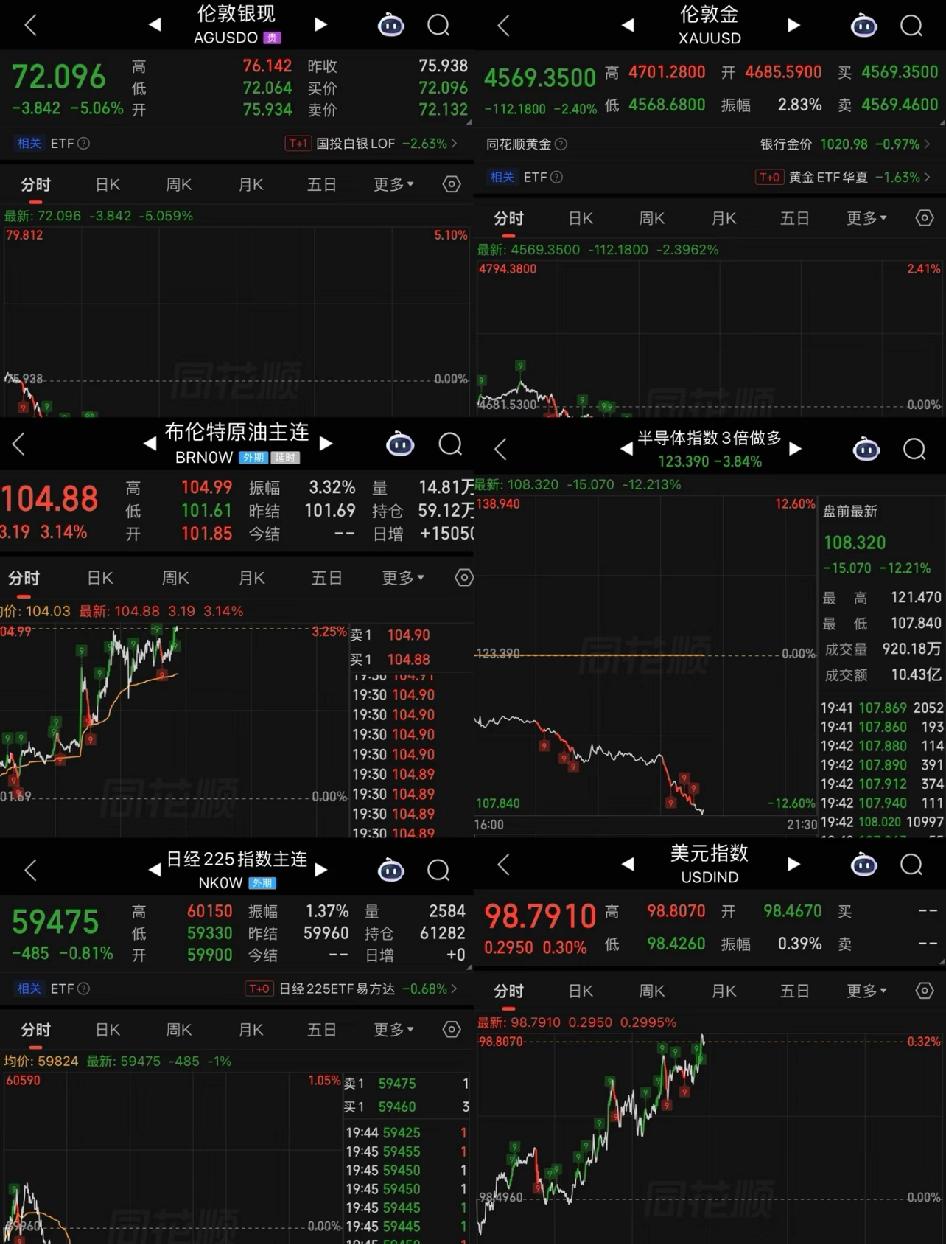Screen dimensions: 946x1244
Task: Tap 伦敦金 price 4569.3500
Action: pyautogui.click(x=540, y=76)
